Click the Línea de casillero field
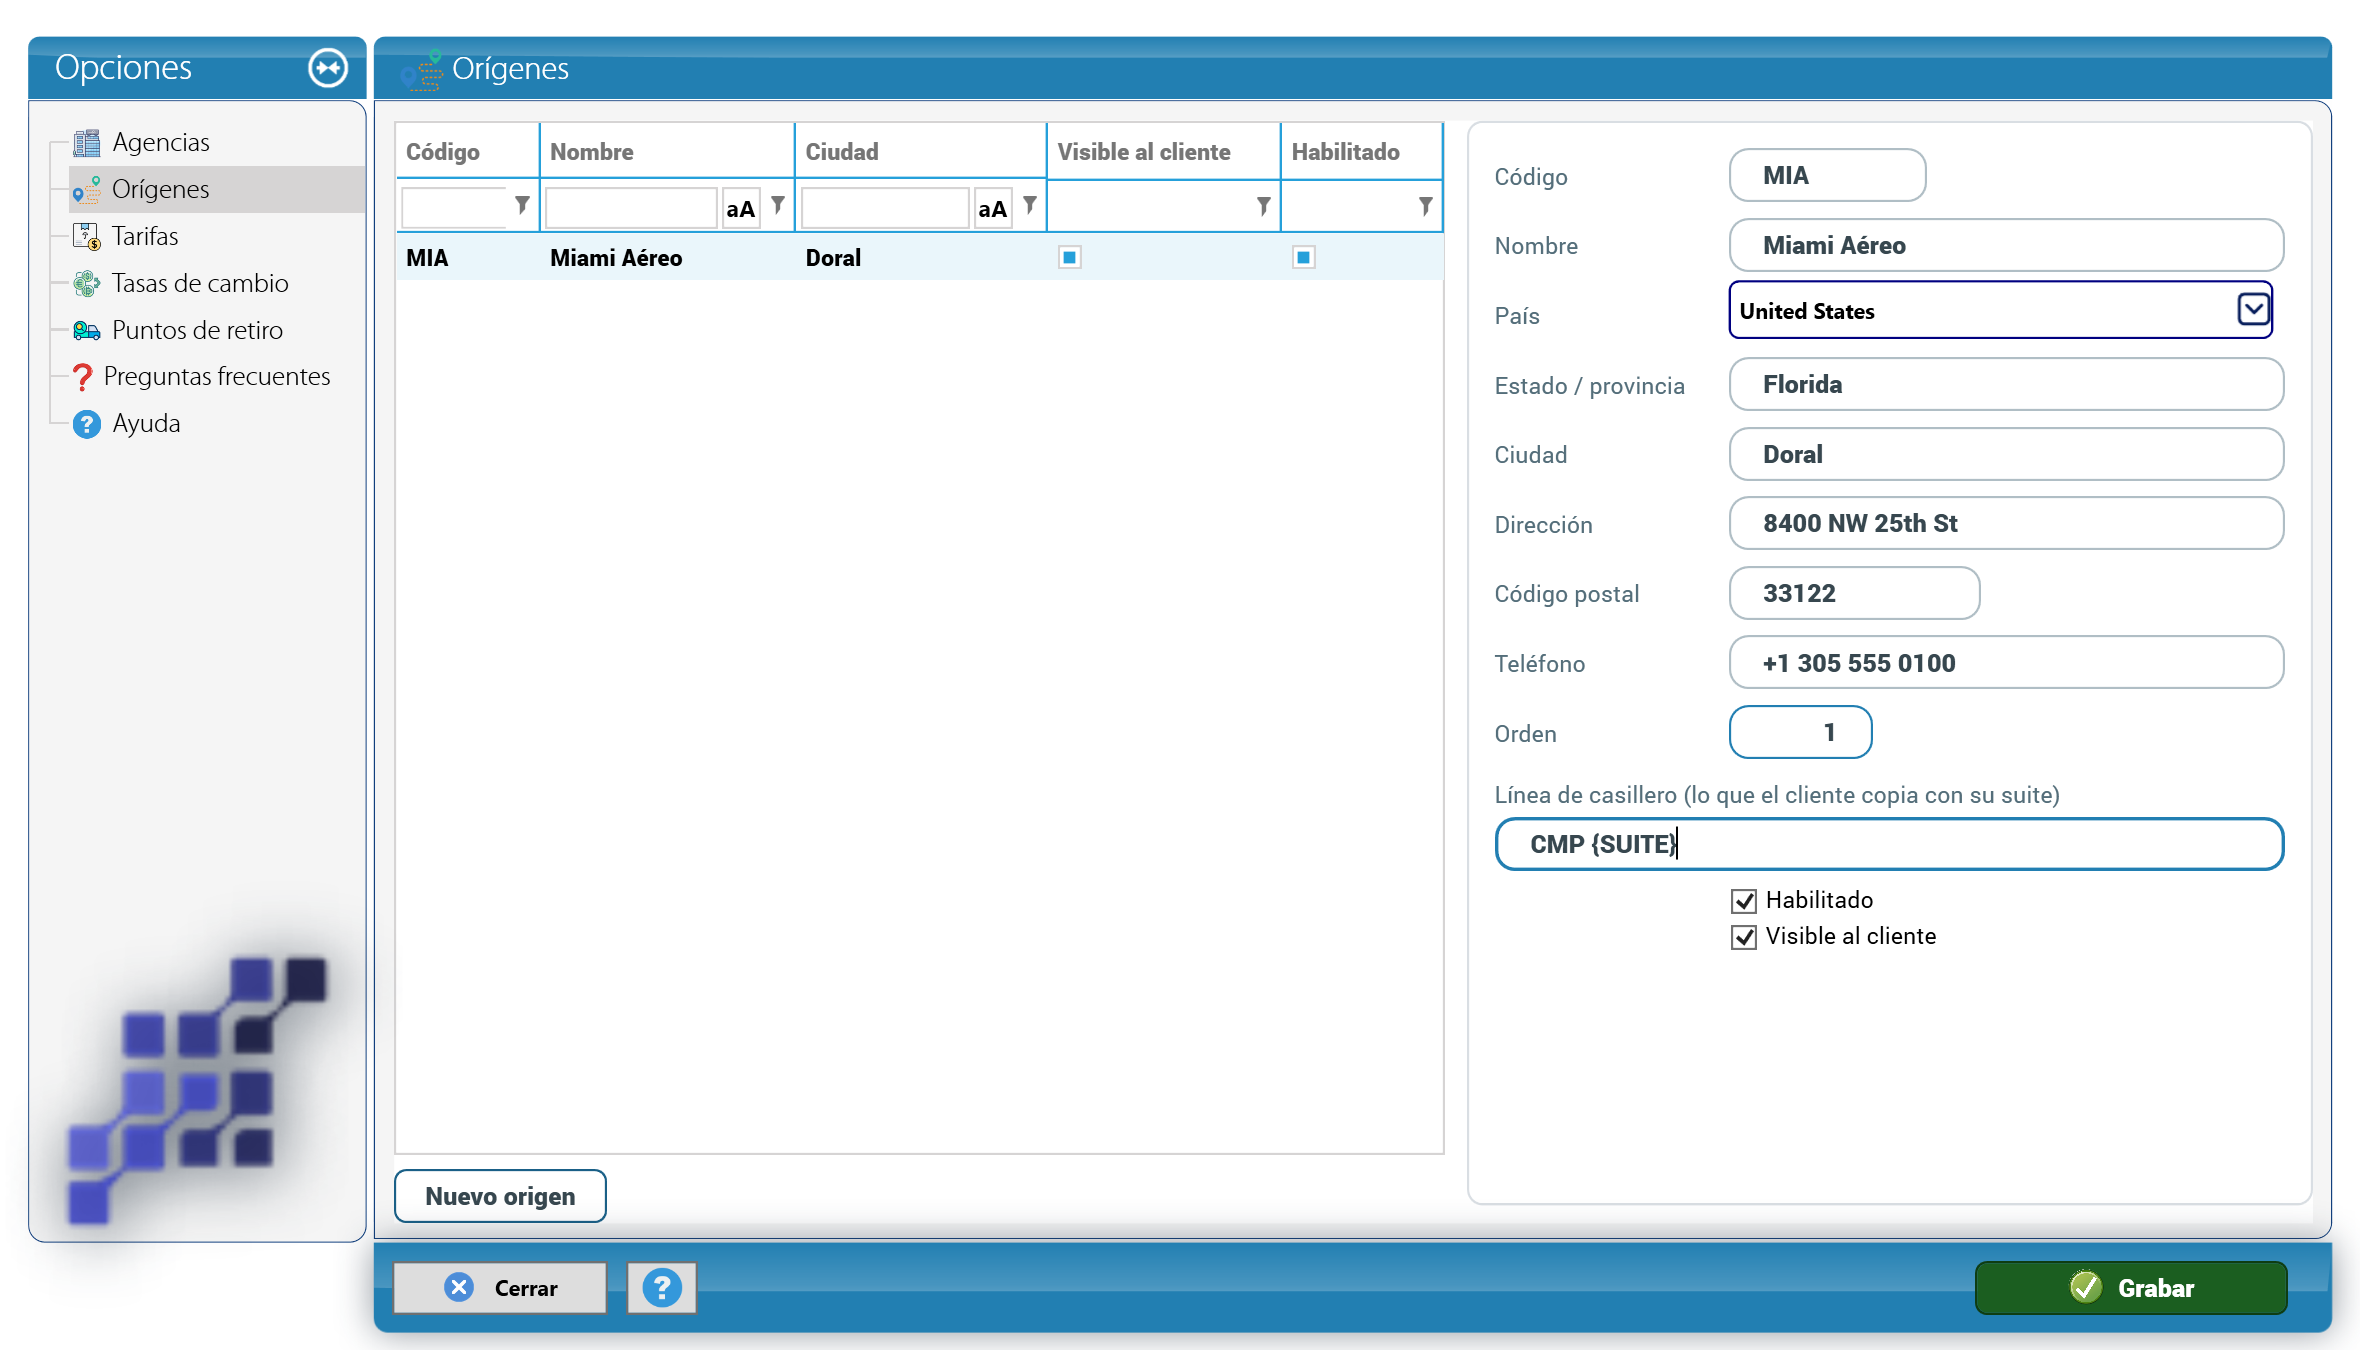The image size is (2360, 1350). tap(1889, 845)
